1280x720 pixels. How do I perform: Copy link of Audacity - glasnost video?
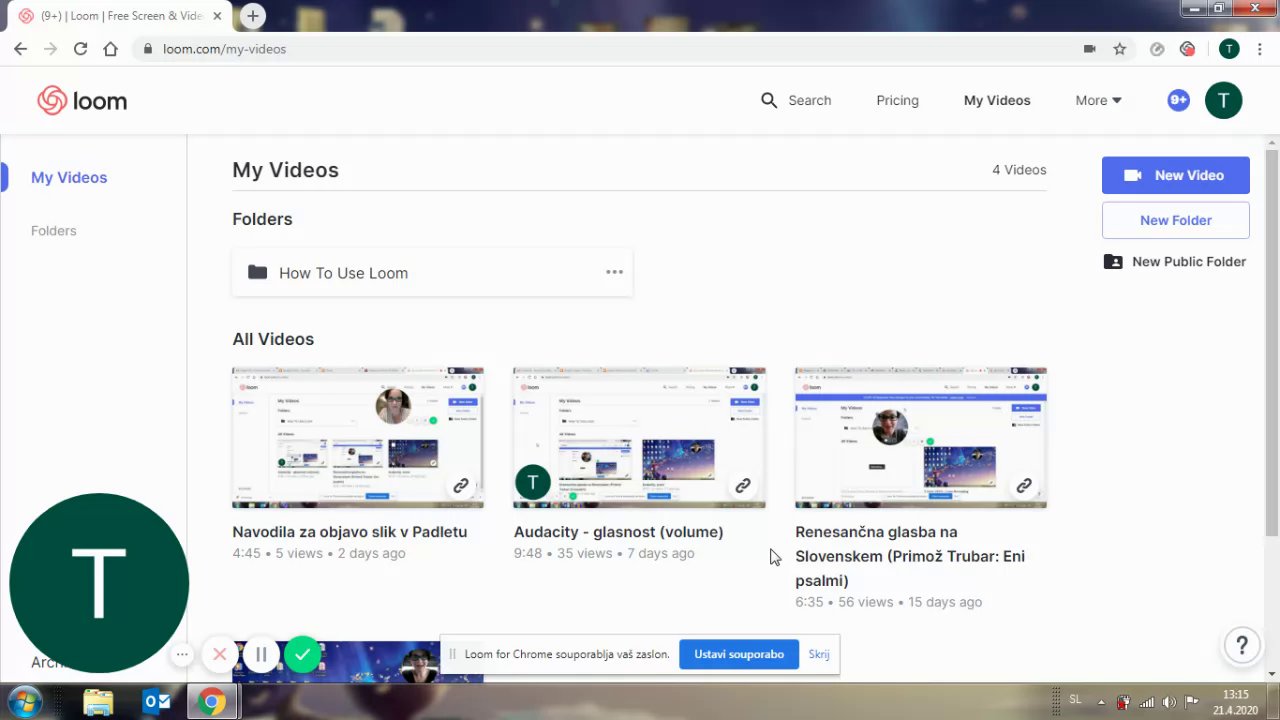743,486
